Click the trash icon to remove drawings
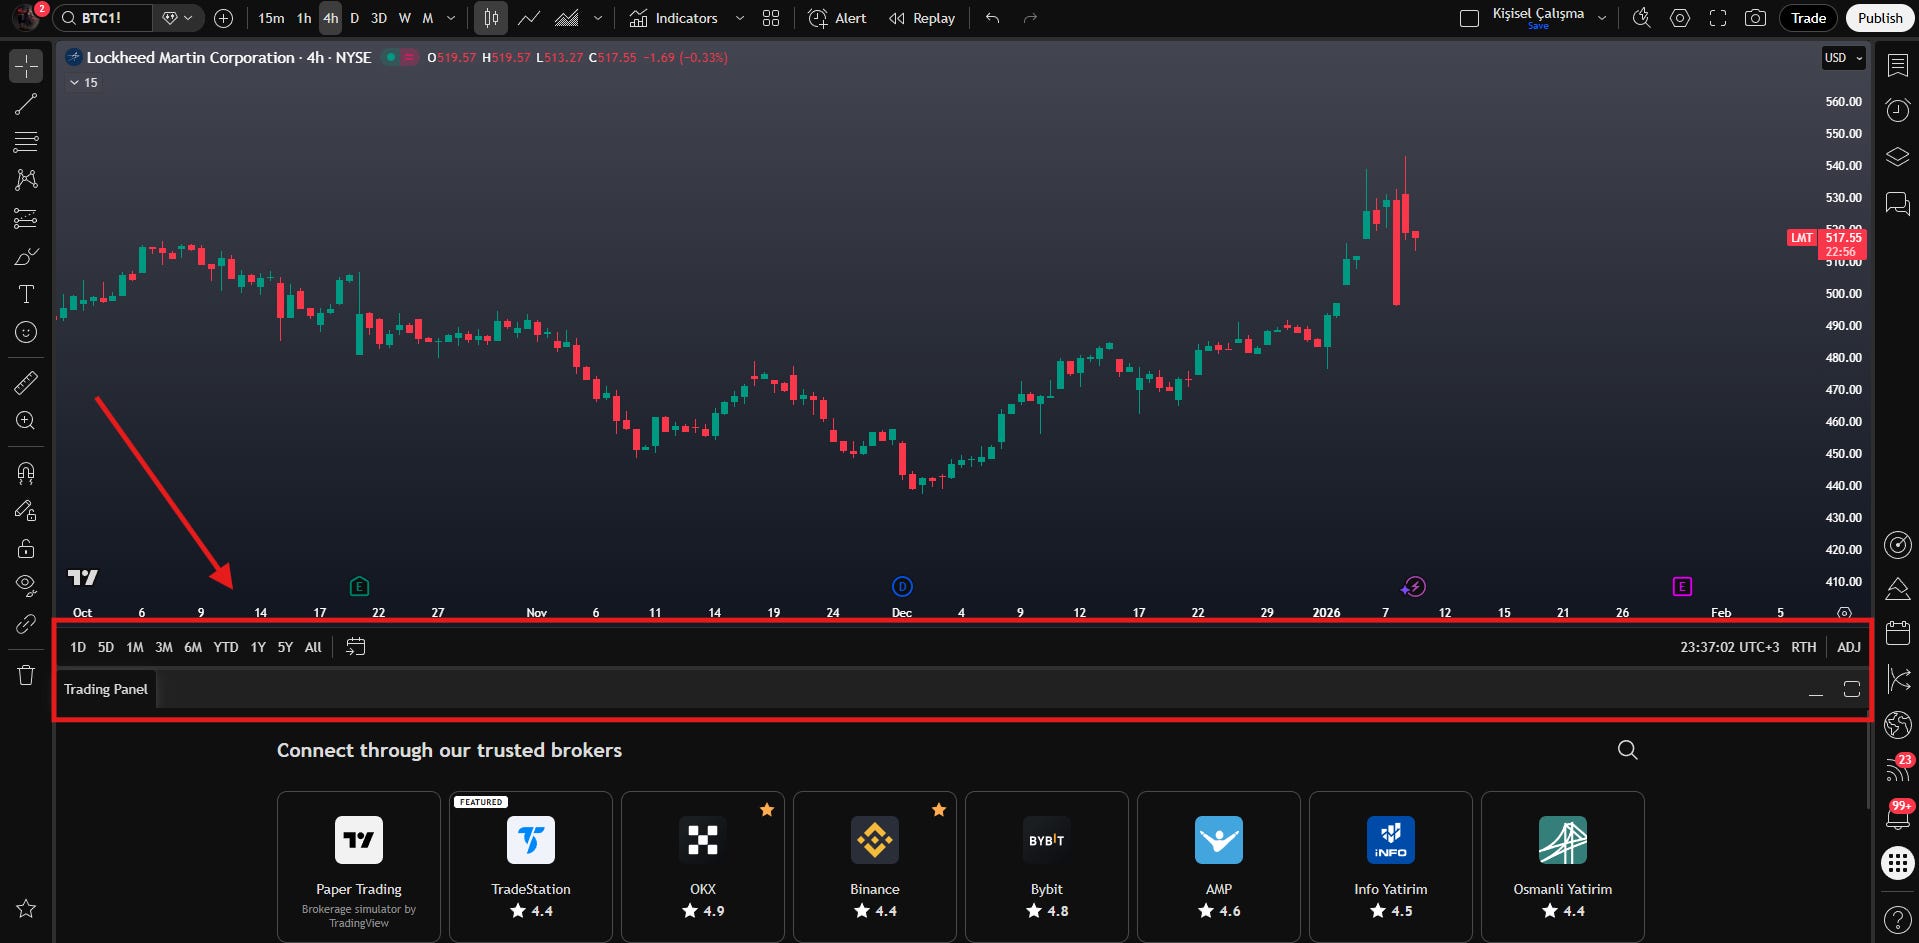 (26, 675)
